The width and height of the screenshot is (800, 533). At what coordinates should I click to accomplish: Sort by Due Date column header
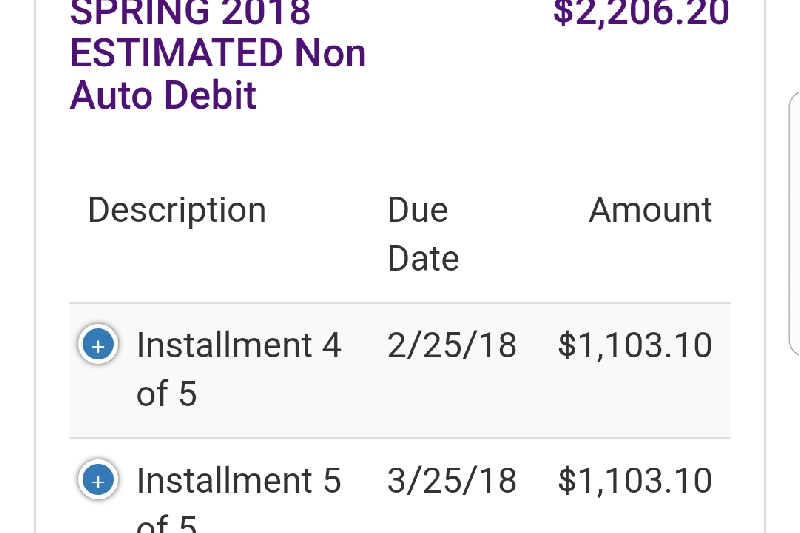point(423,234)
